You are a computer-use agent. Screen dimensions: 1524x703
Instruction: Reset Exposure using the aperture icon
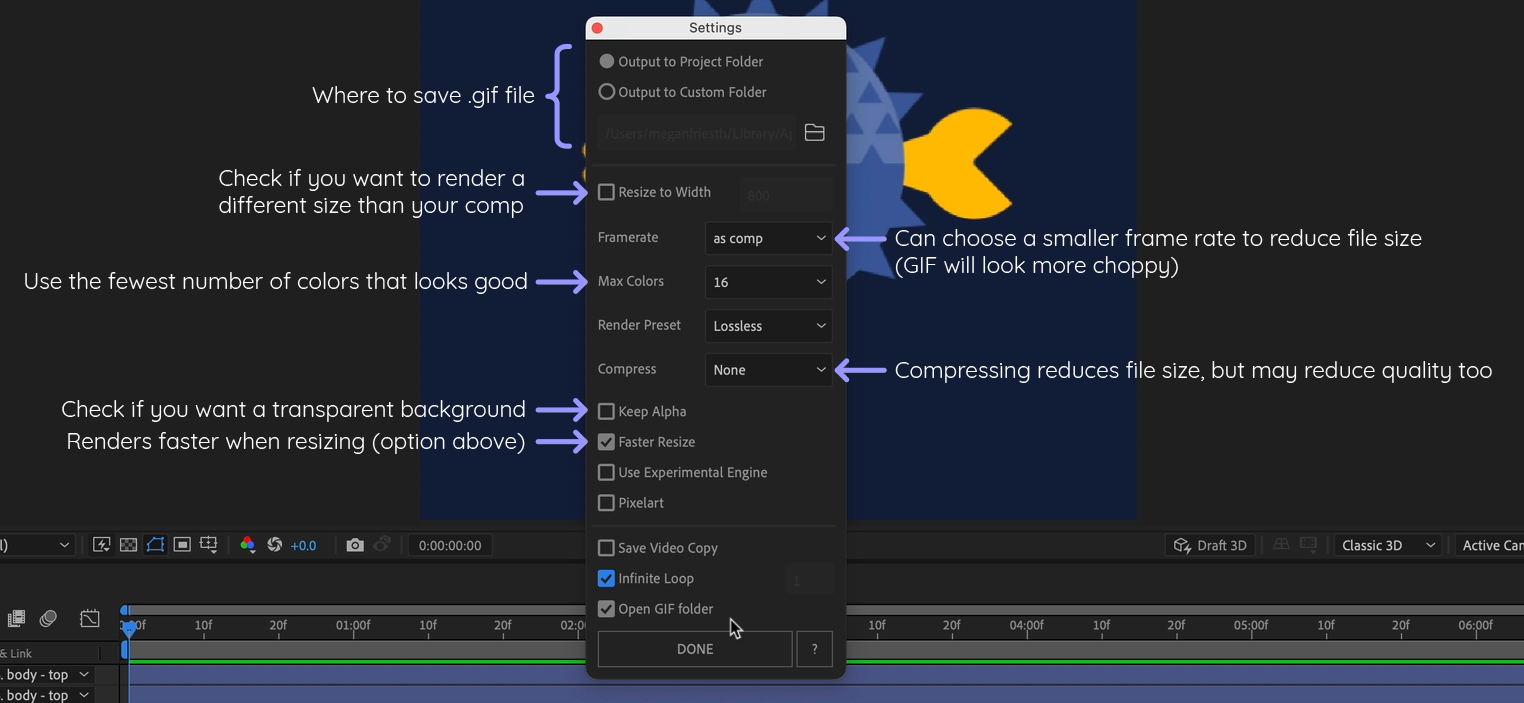click(275, 544)
